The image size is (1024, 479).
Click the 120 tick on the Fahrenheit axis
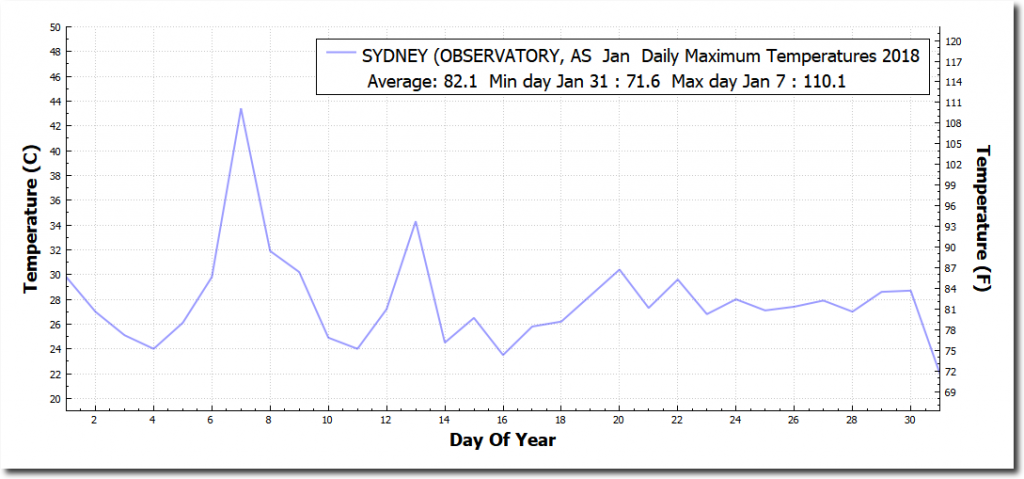[953, 41]
